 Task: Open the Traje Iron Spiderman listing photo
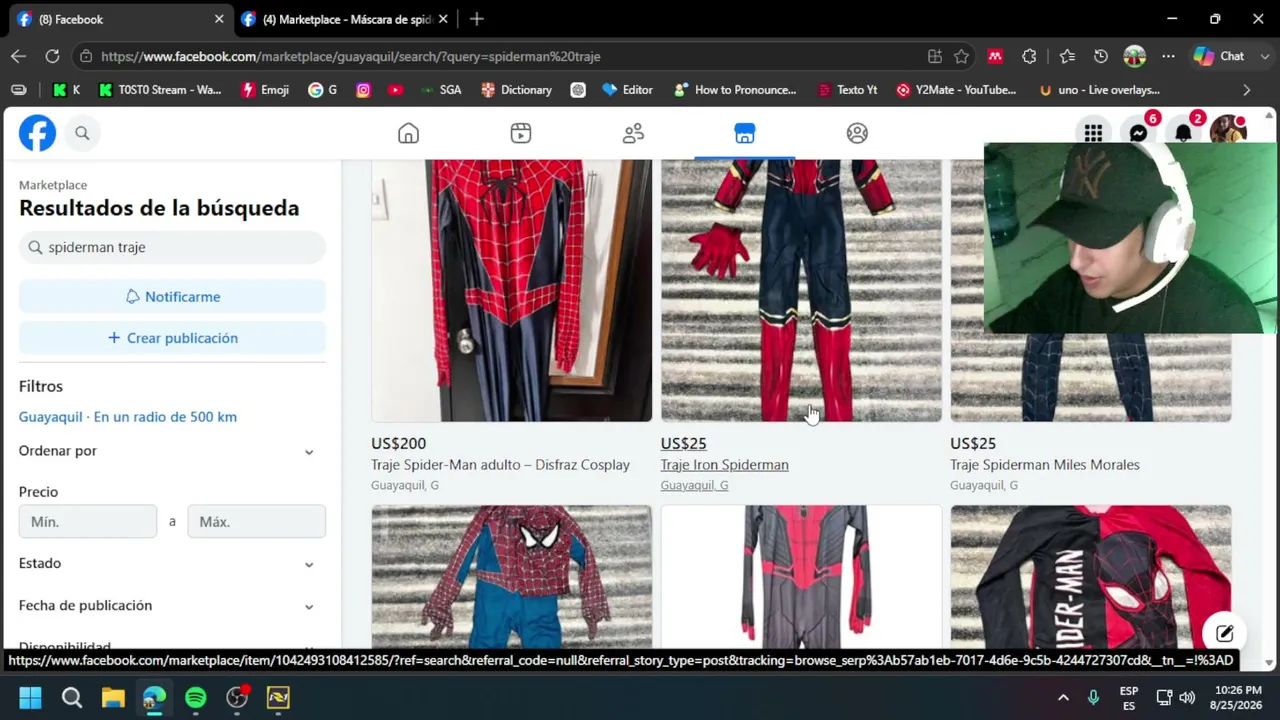[801, 290]
